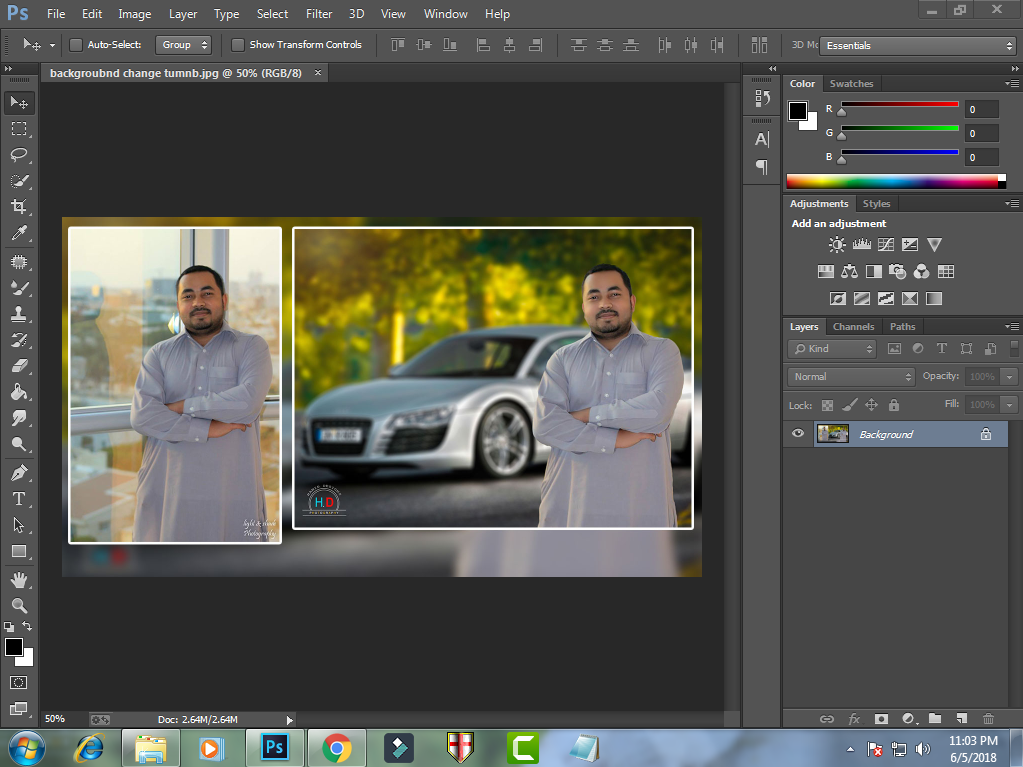Select the Zoom tool in toolbar
Image resolution: width=1023 pixels, height=767 pixels.
(19, 606)
